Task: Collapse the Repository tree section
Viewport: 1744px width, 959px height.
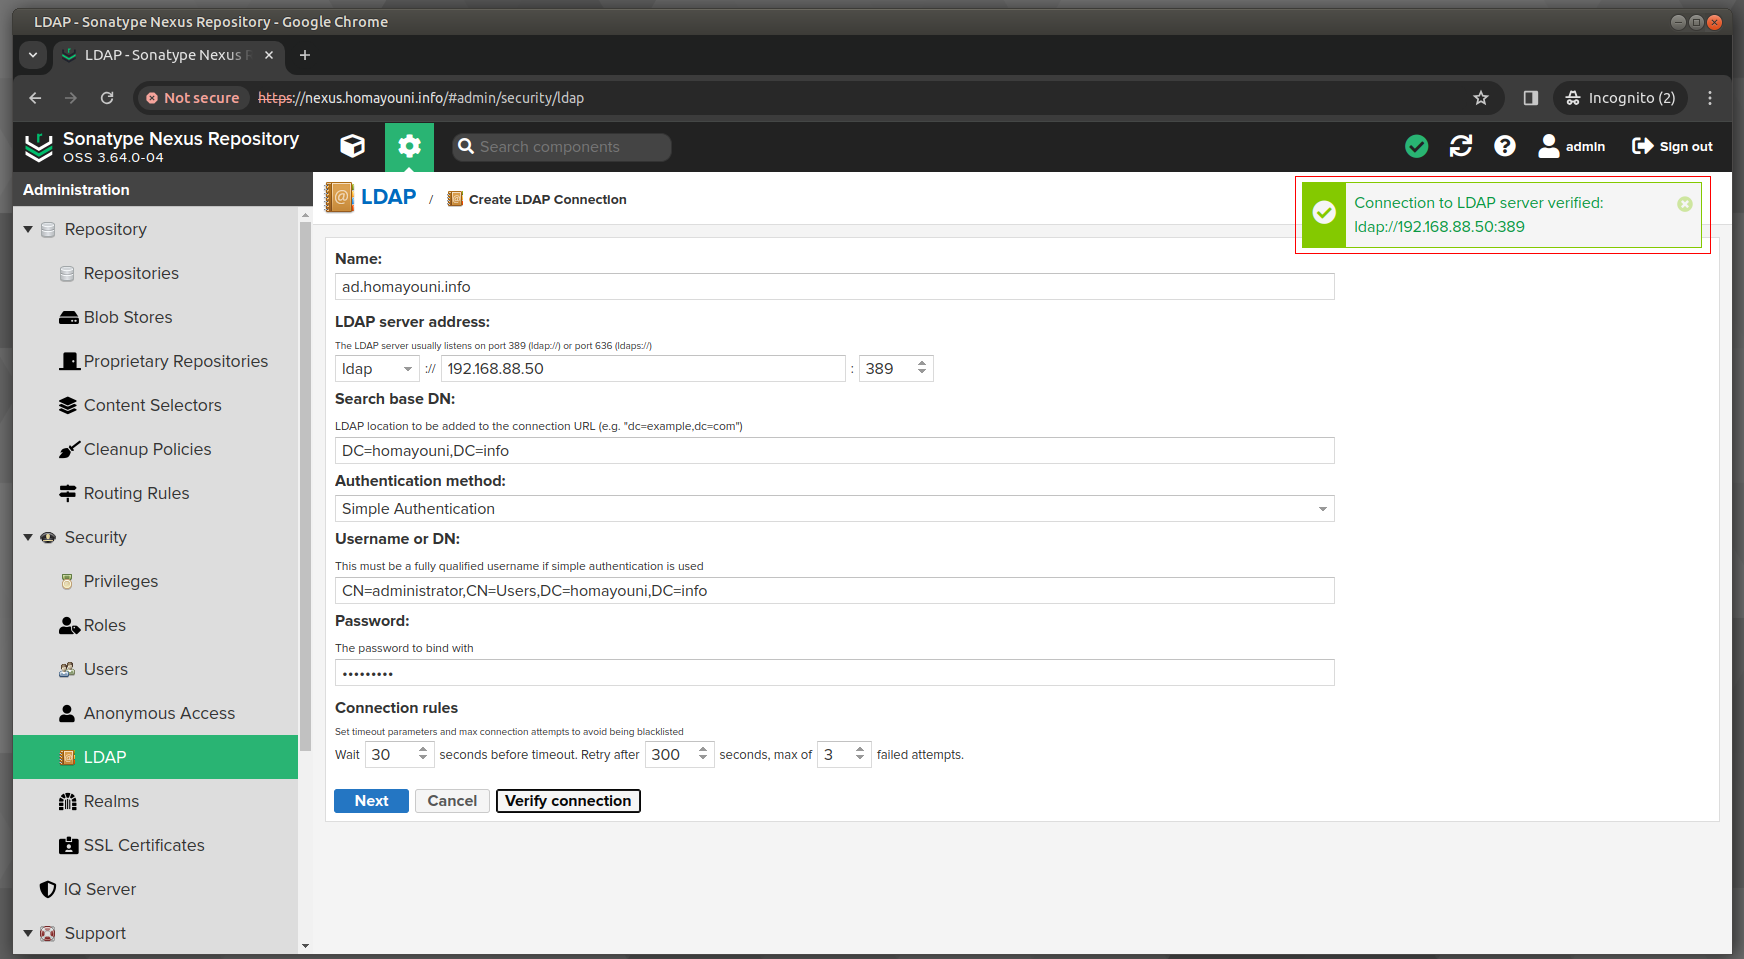Action: click(x=28, y=229)
